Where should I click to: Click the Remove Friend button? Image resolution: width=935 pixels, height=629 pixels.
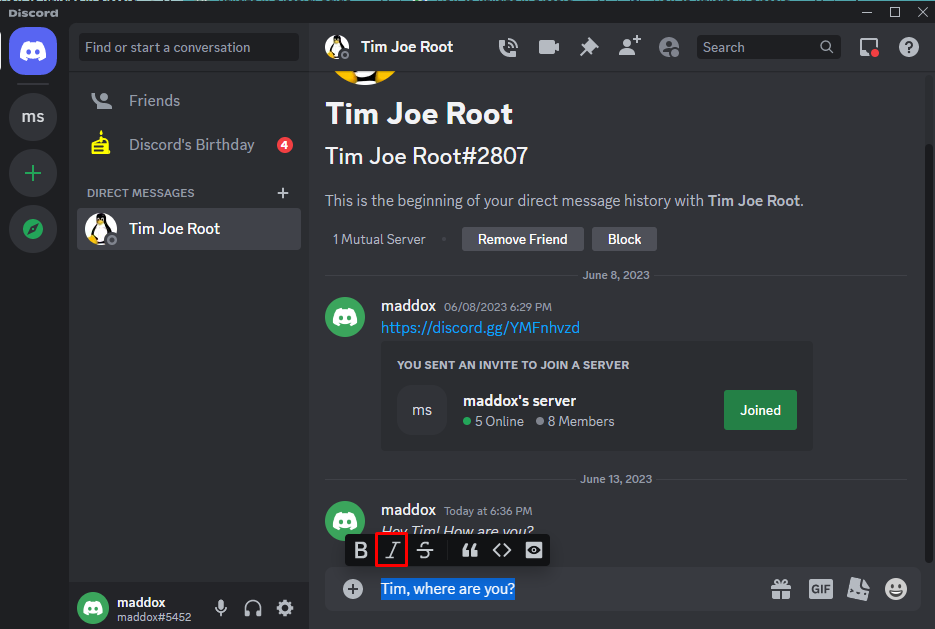coord(522,239)
